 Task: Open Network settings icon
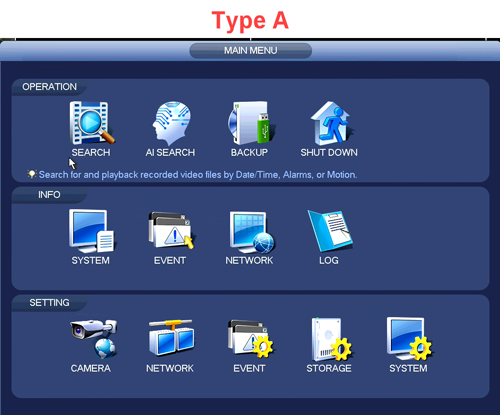point(171,338)
